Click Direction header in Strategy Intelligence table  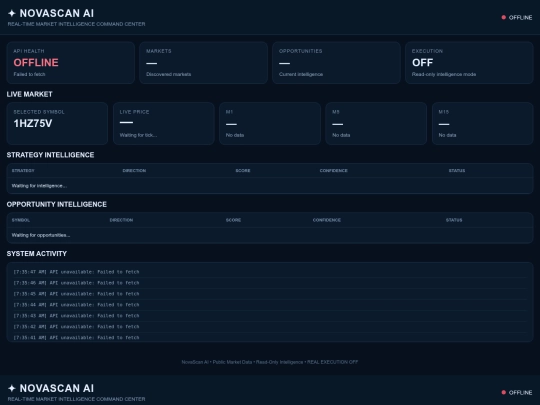134,170
